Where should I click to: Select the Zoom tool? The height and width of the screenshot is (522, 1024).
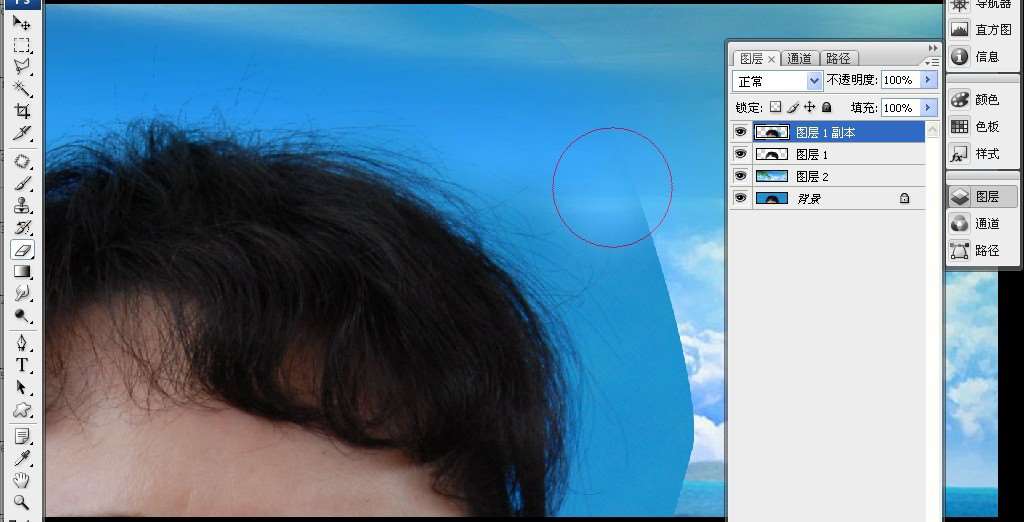point(22,502)
